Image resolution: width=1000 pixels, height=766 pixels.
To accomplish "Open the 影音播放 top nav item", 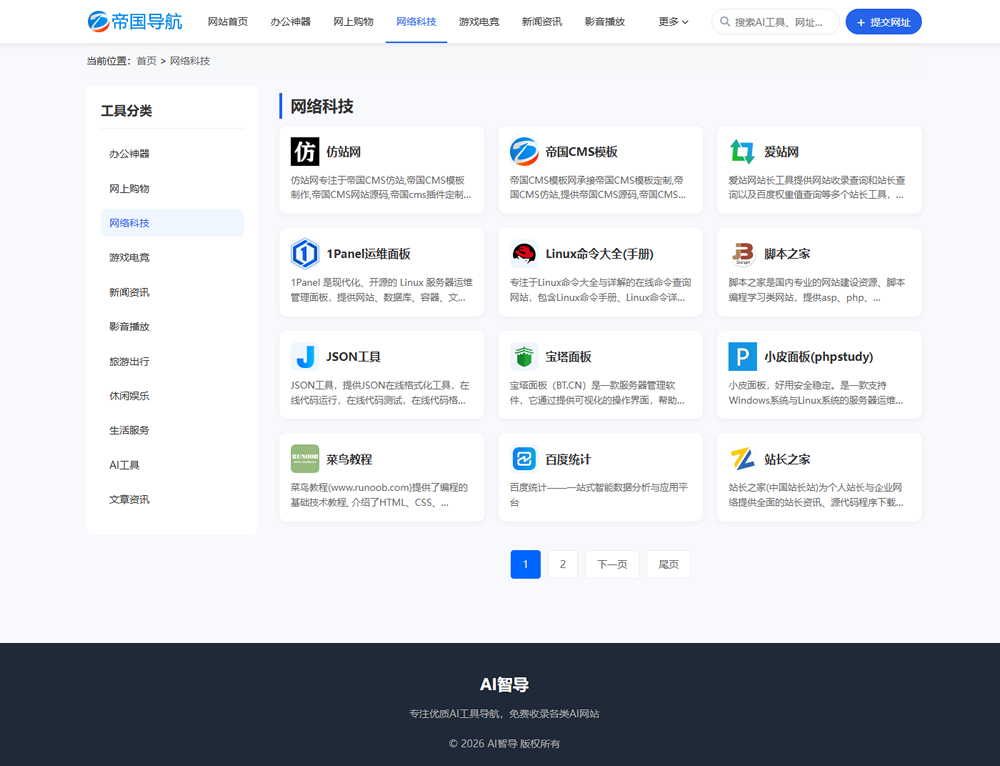I will (605, 22).
